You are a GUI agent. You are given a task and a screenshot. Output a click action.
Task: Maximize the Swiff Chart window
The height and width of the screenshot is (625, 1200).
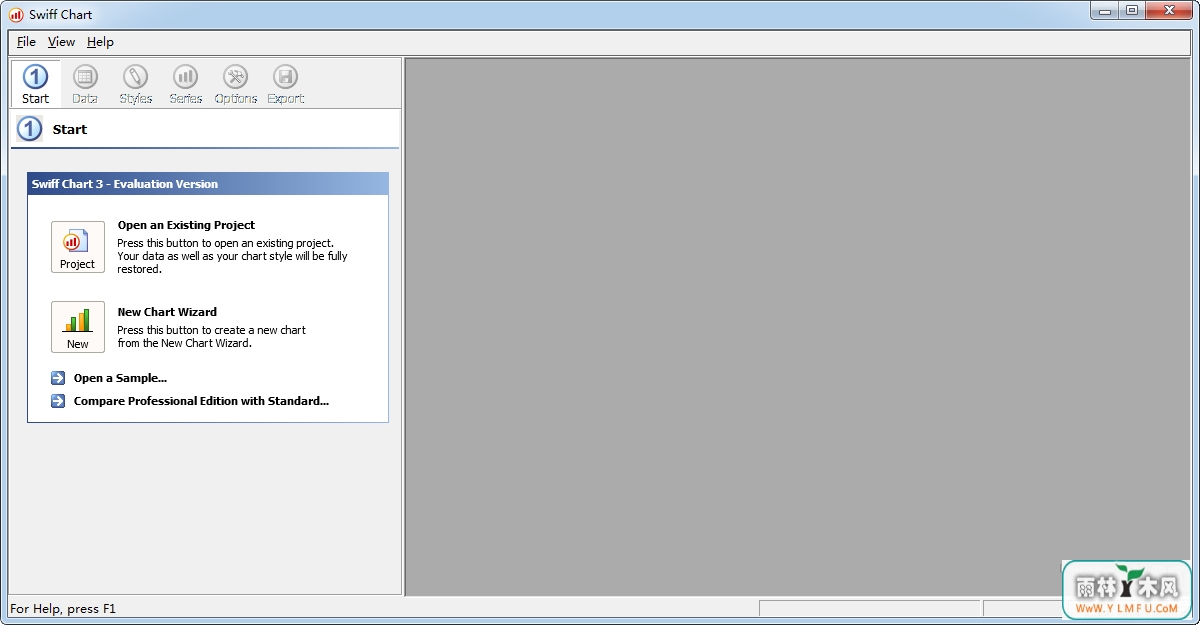pyautogui.click(x=1132, y=11)
